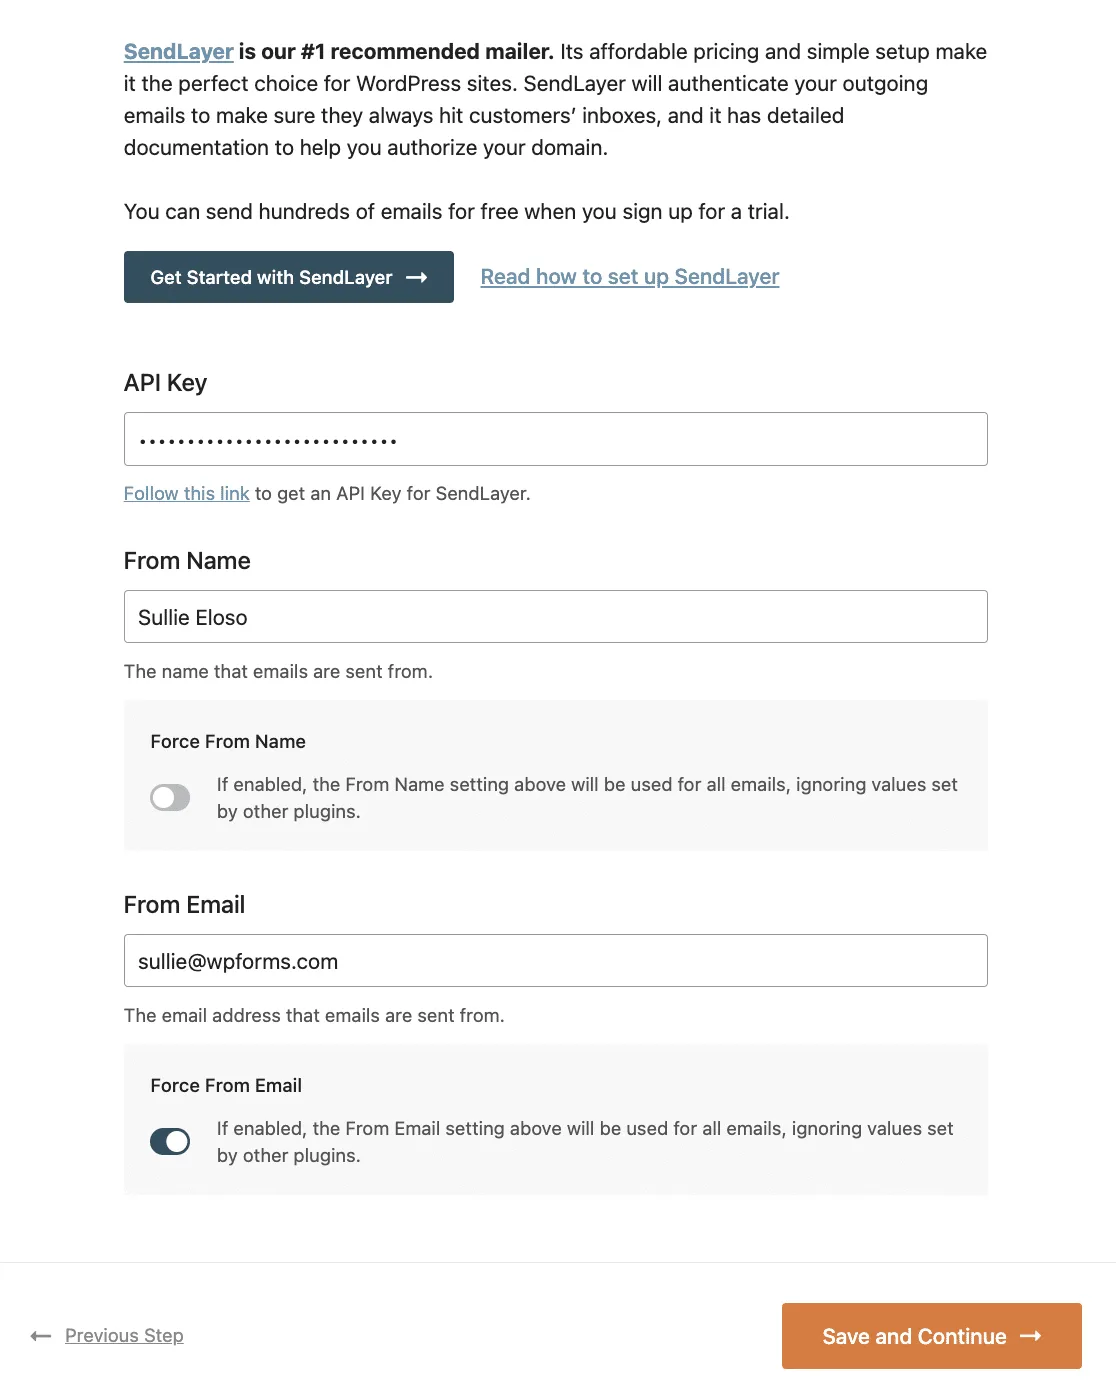Focus the API Key password field
Viewport: 1116px width, 1400px height.
tap(556, 439)
